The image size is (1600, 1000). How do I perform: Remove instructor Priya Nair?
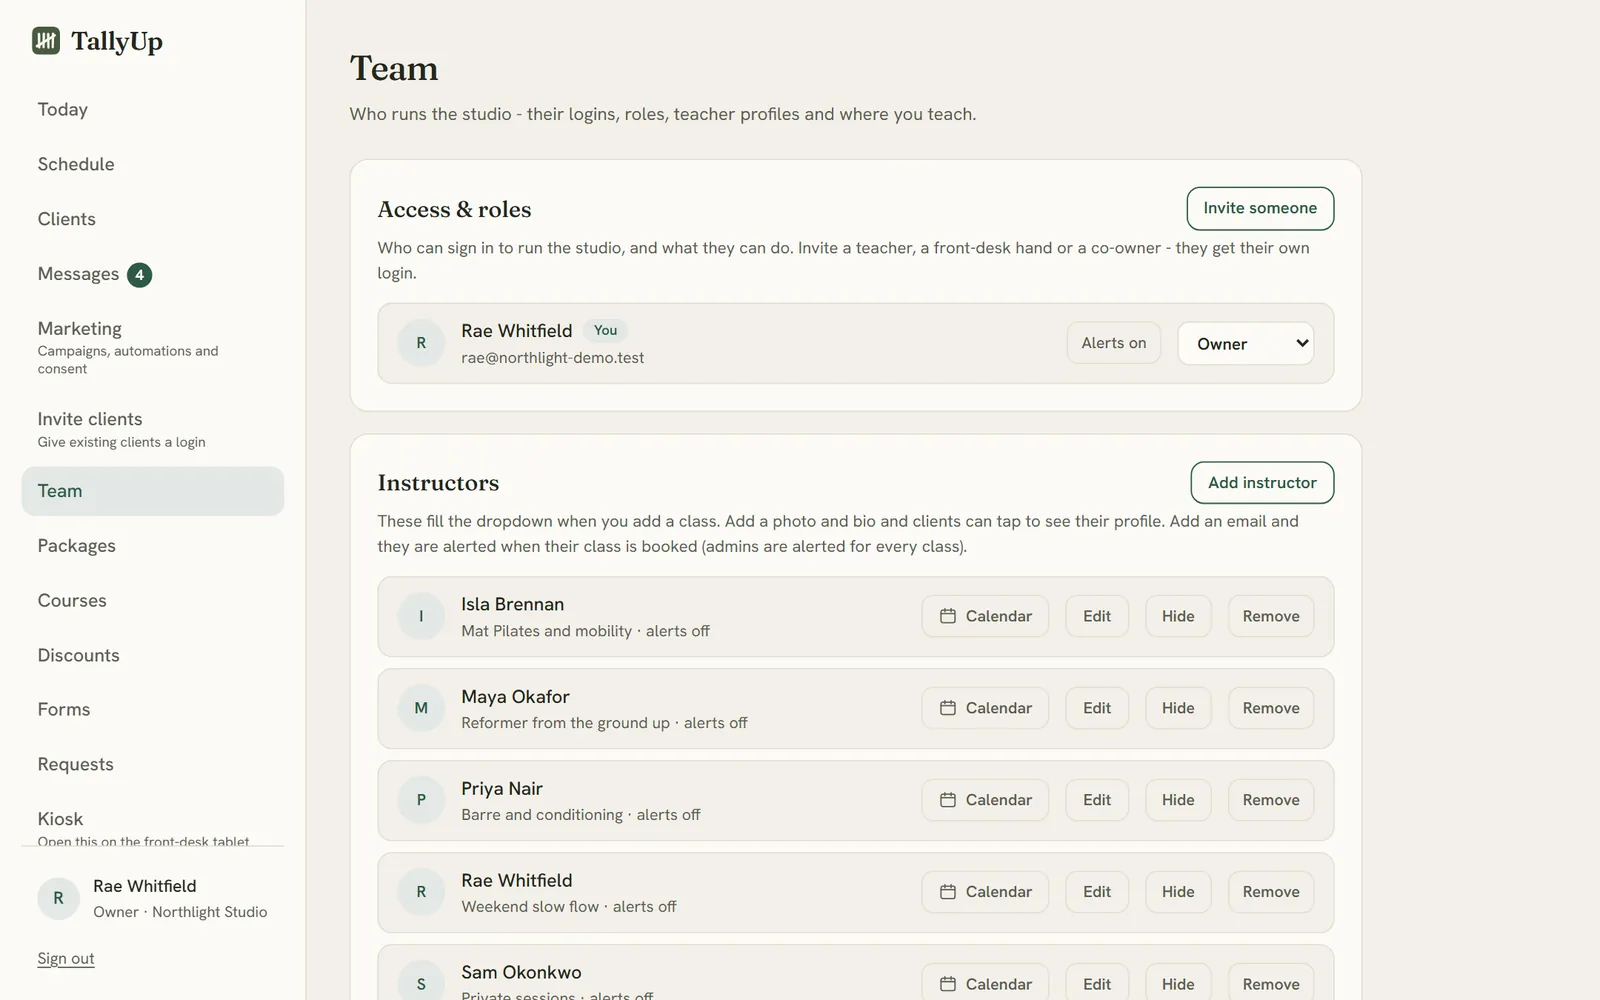pos(1271,800)
